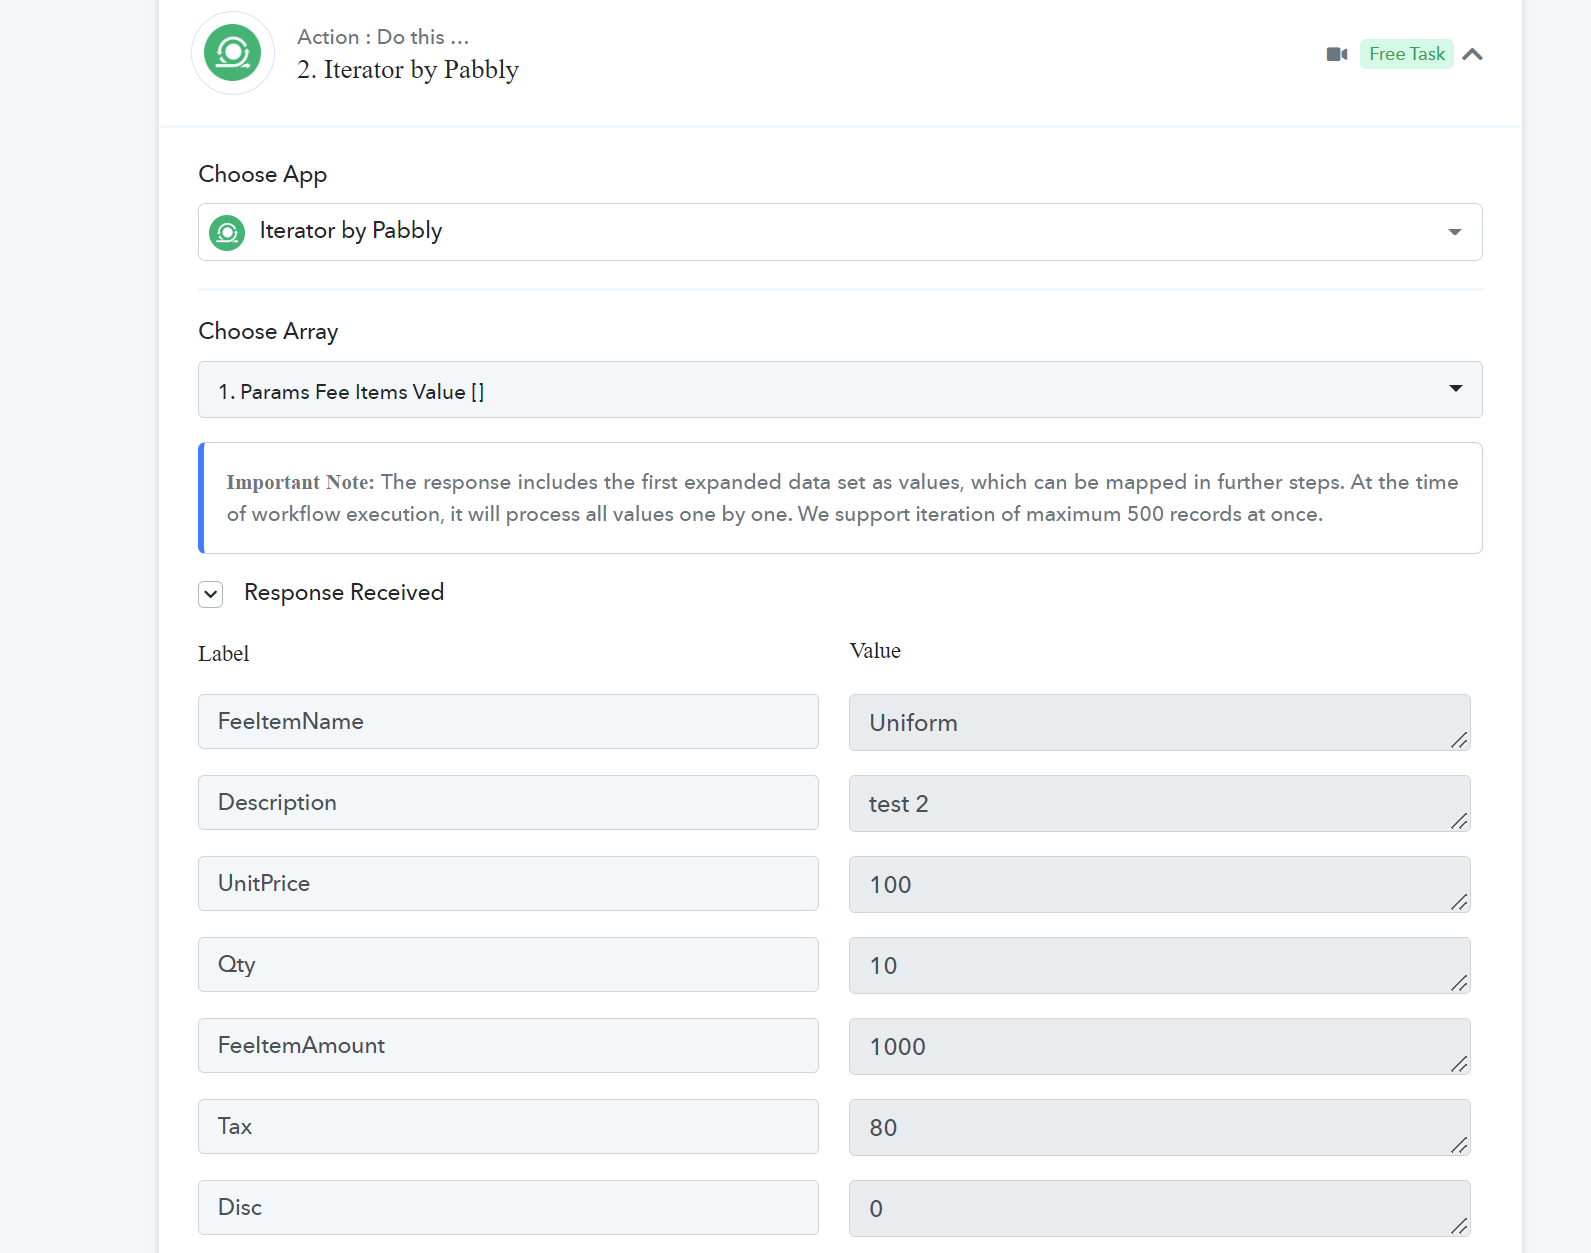1591x1253 pixels.
Task: Click the Uniform value field
Action: click(1160, 723)
